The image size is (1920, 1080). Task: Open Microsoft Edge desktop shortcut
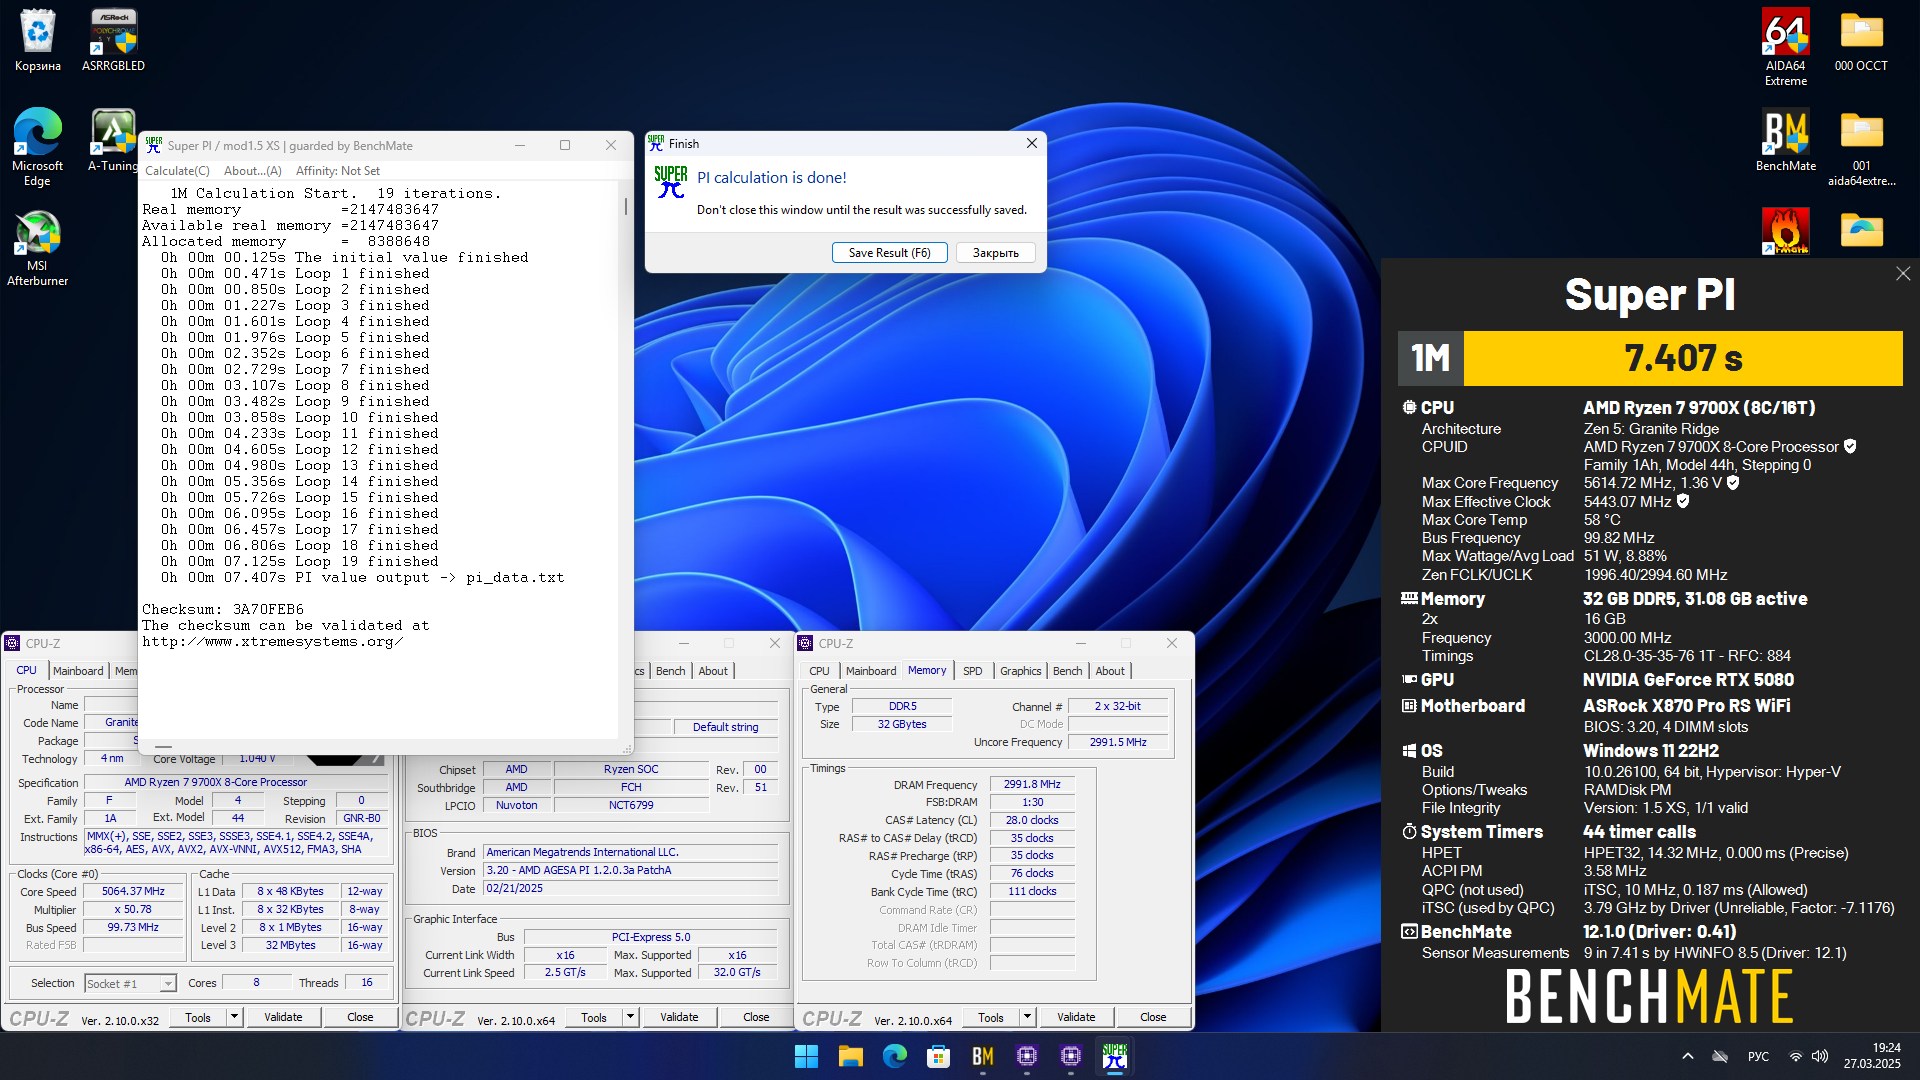[x=37, y=147]
